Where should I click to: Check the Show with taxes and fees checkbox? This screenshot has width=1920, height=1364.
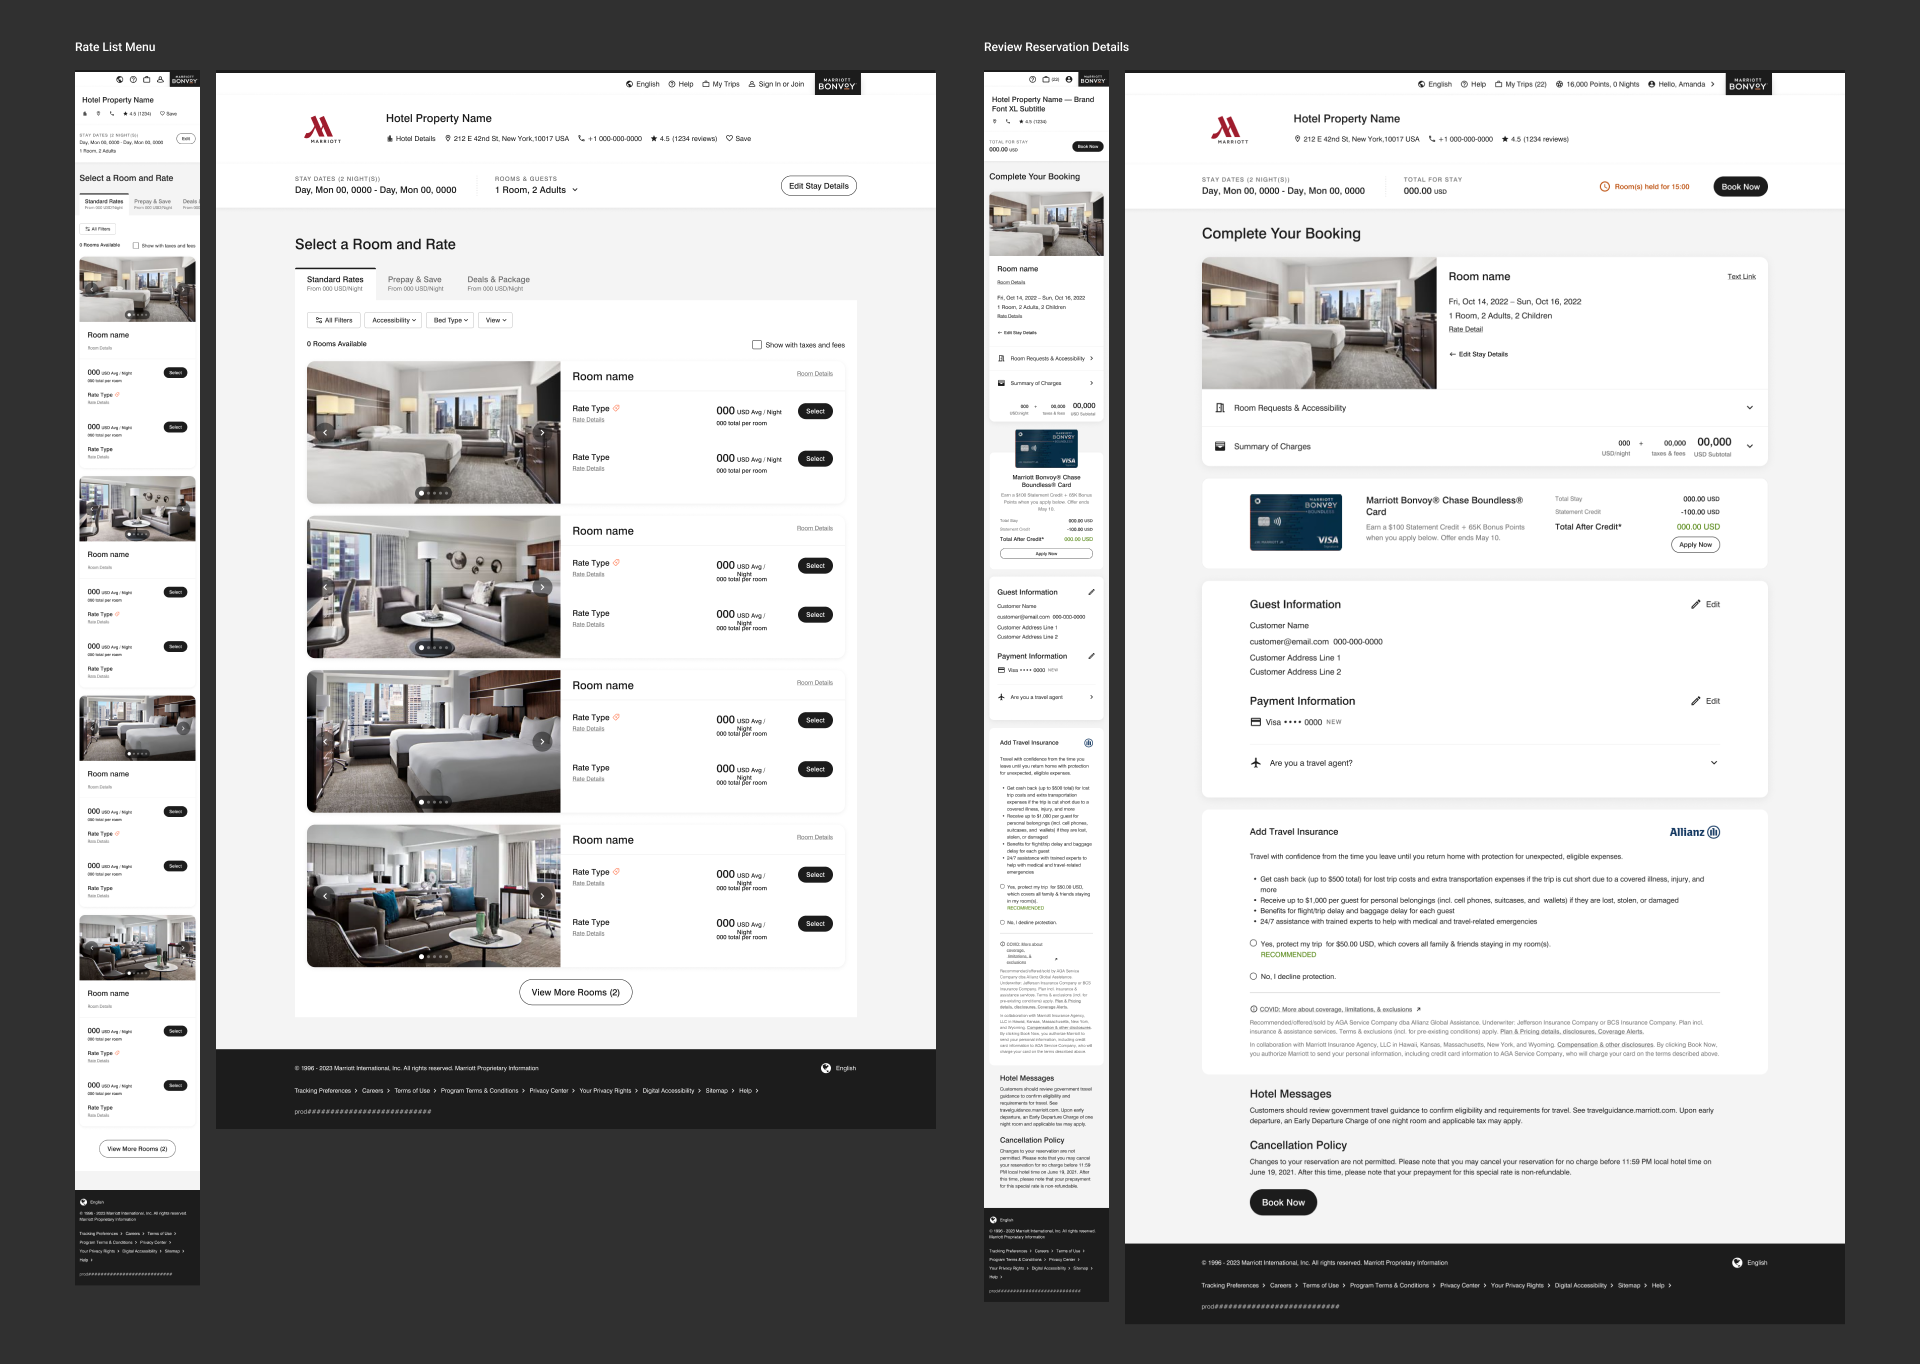(757, 345)
